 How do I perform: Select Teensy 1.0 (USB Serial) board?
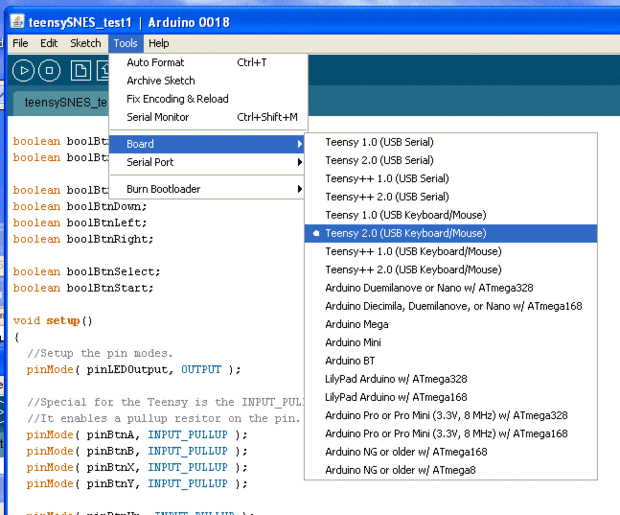(x=451, y=142)
